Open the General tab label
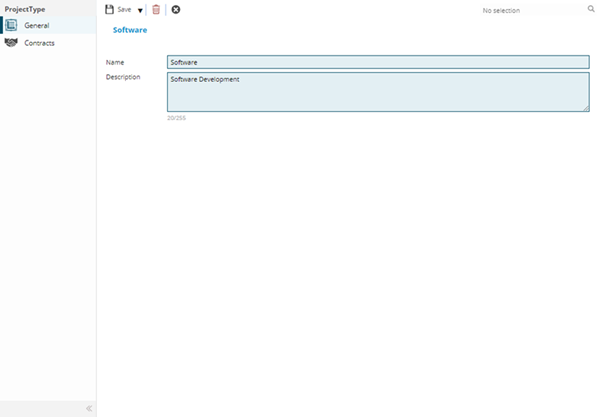Image resolution: width=600 pixels, height=417 pixels. click(x=37, y=25)
